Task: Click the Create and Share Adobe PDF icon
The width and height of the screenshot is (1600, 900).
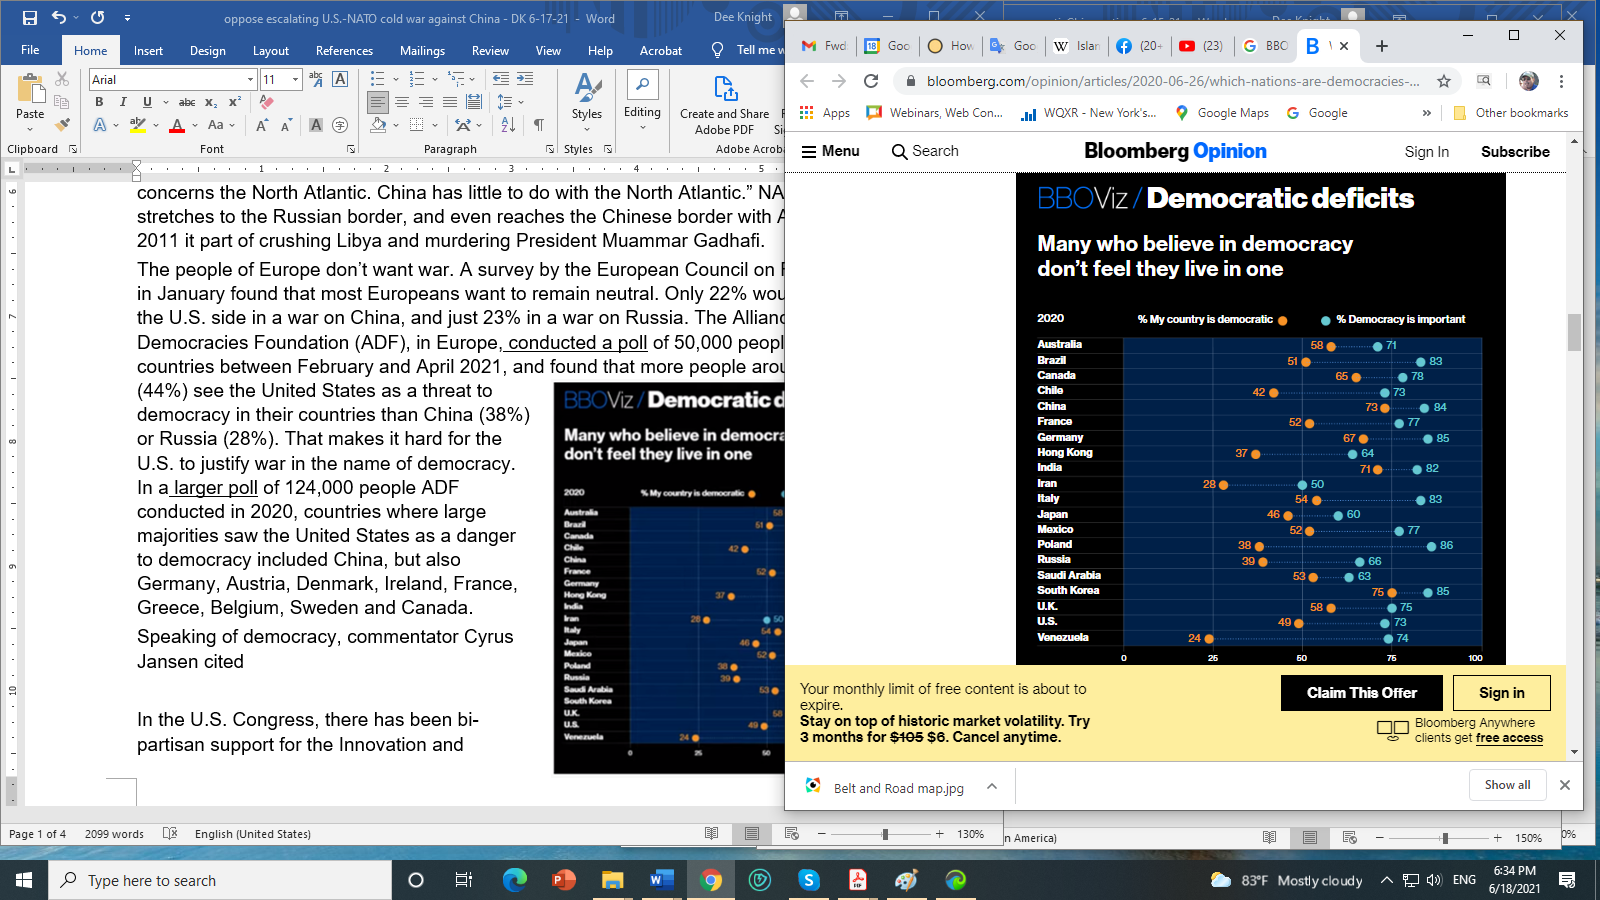Action: (x=725, y=88)
